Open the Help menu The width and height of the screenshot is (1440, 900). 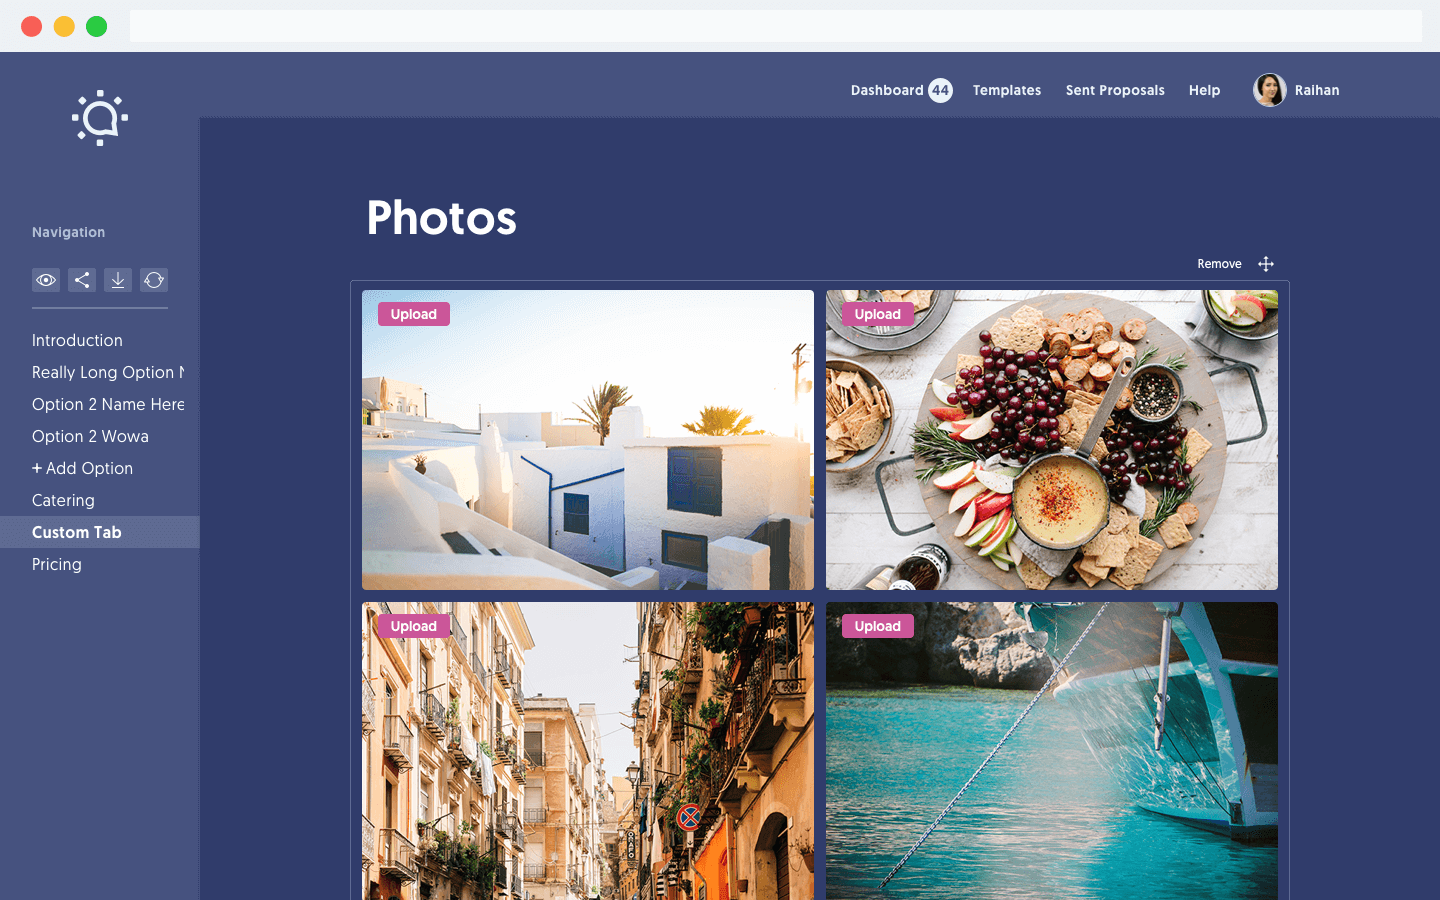1204,90
